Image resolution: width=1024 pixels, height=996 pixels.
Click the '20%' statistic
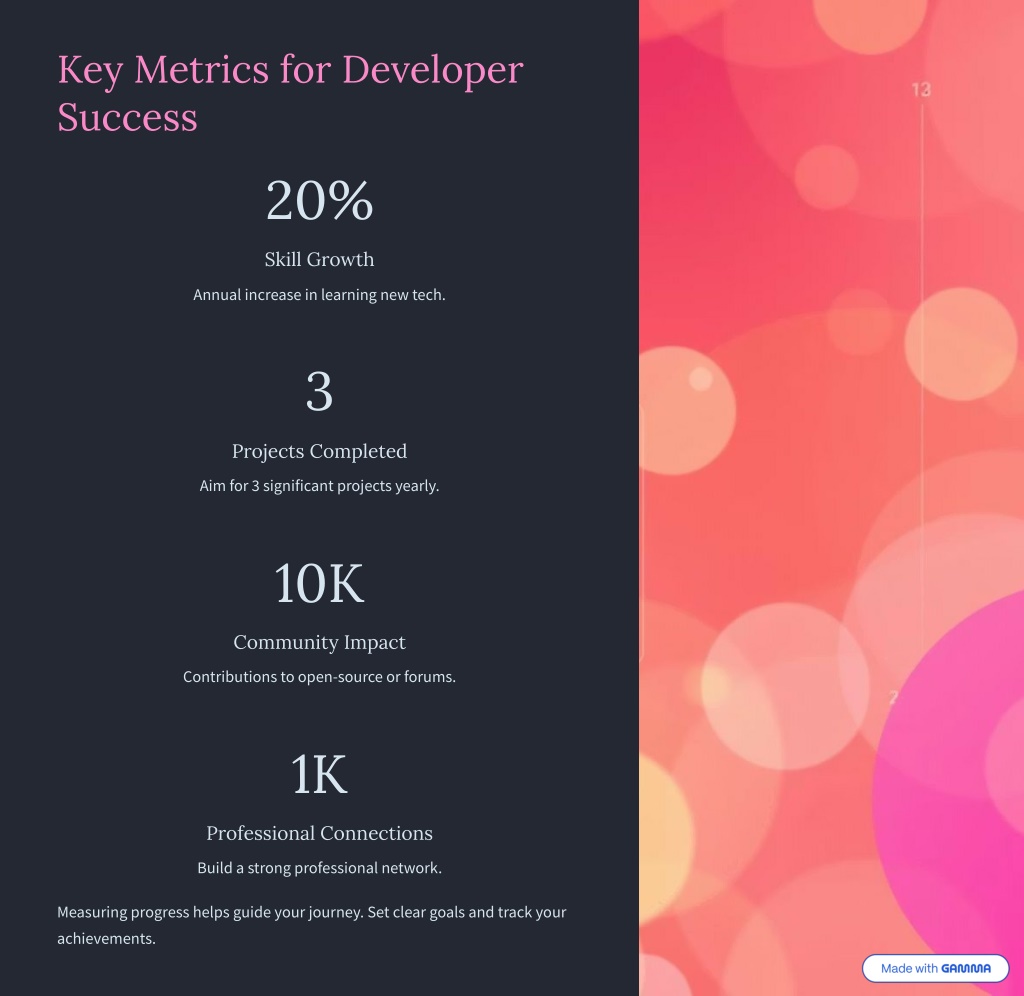tap(319, 200)
